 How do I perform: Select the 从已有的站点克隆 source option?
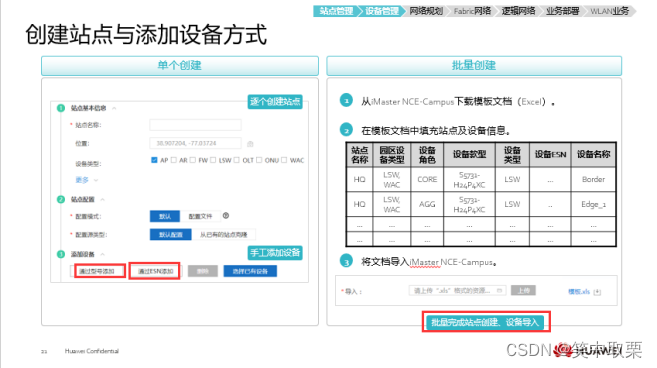point(223,234)
